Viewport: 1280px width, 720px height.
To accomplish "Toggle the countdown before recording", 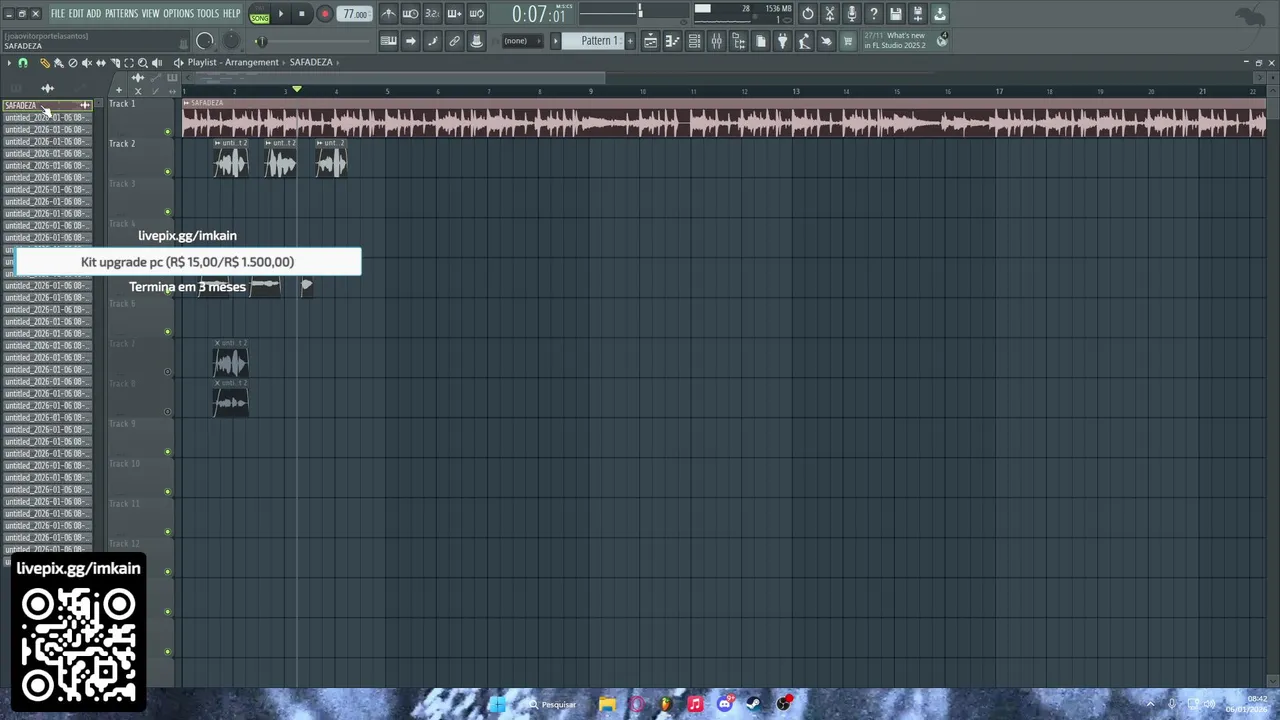I will coord(432,14).
